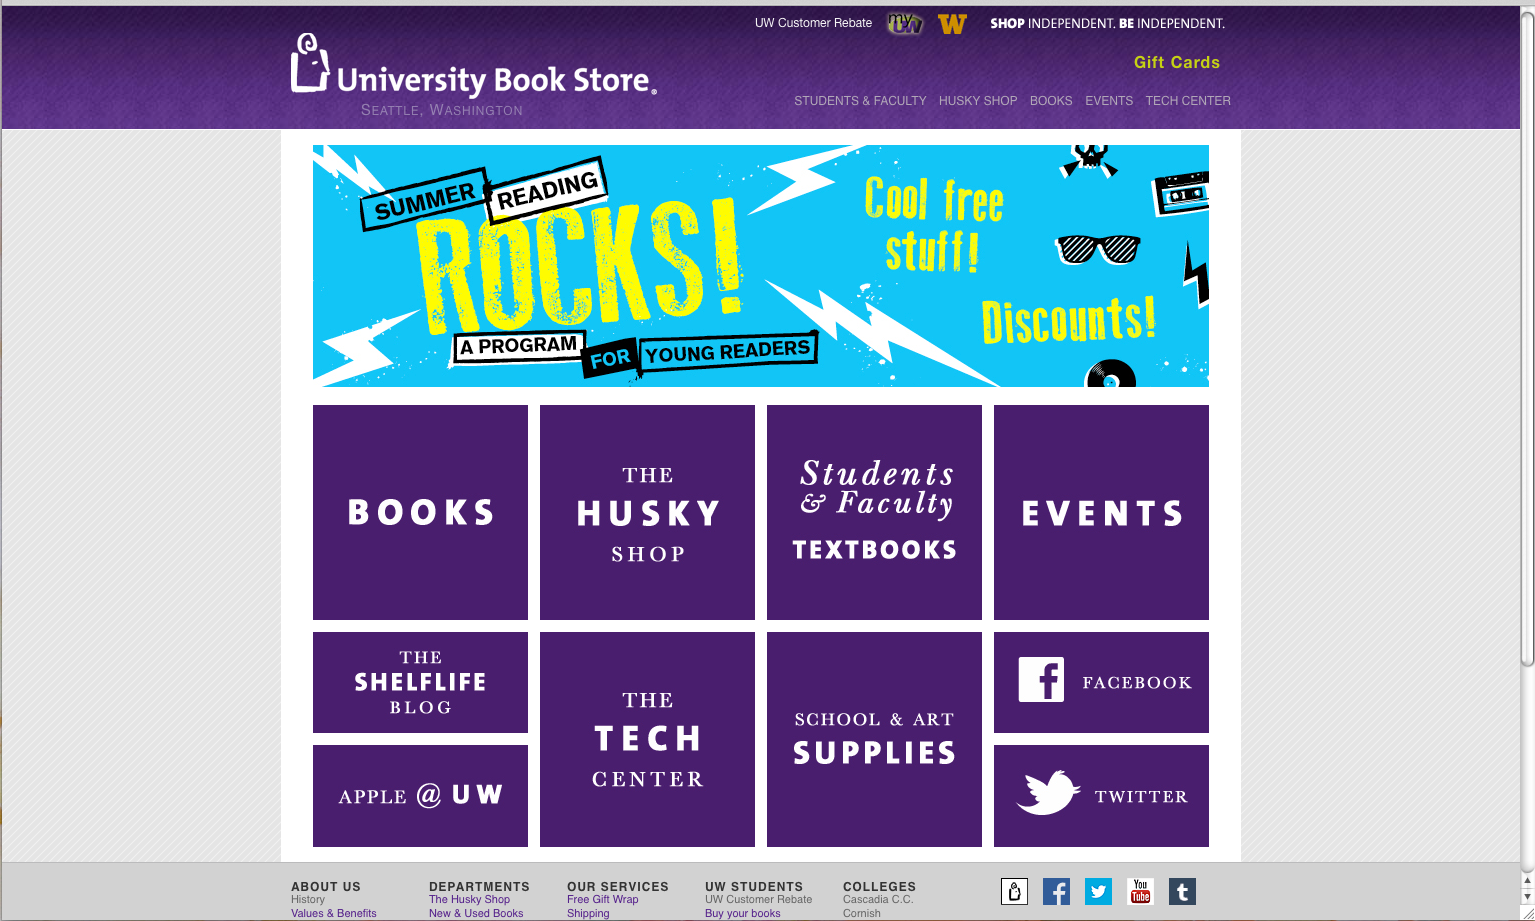The height and width of the screenshot is (921, 1535).
Task: Click the gold W Huskies logo
Action: [952, 24]
